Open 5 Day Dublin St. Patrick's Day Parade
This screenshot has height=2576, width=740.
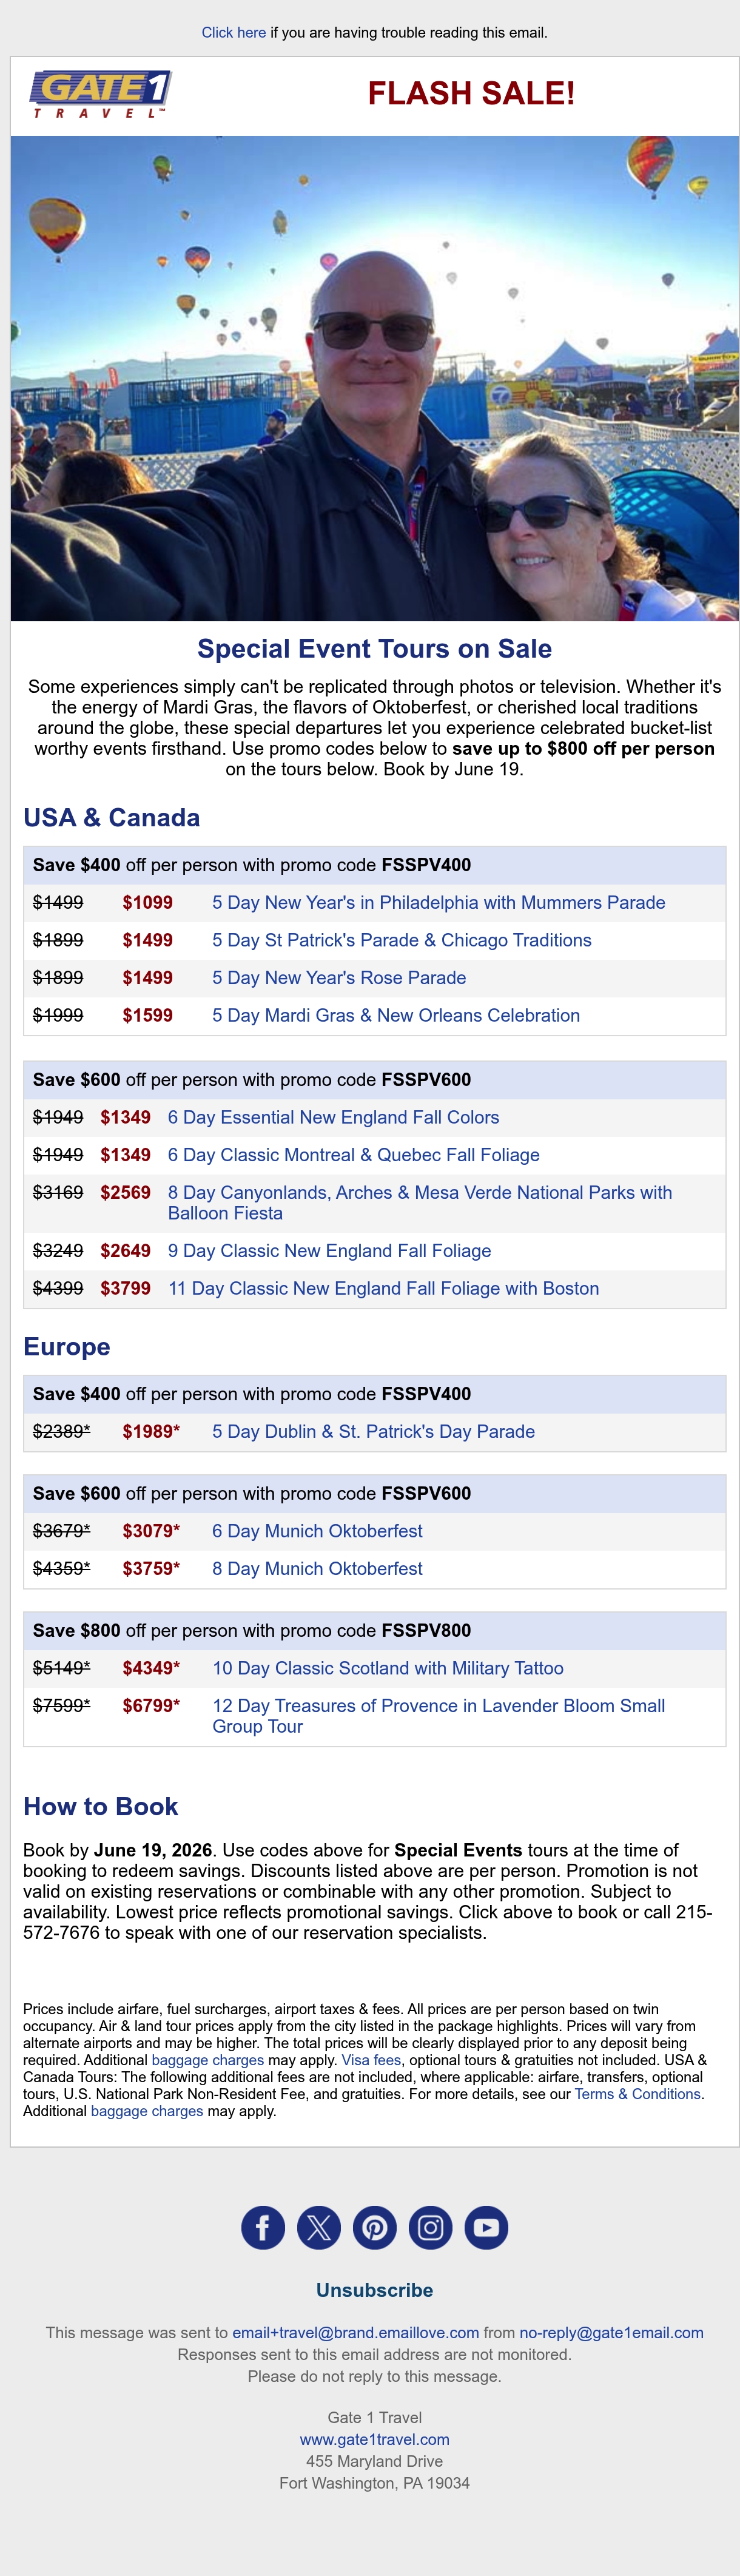click(373, 1431)
